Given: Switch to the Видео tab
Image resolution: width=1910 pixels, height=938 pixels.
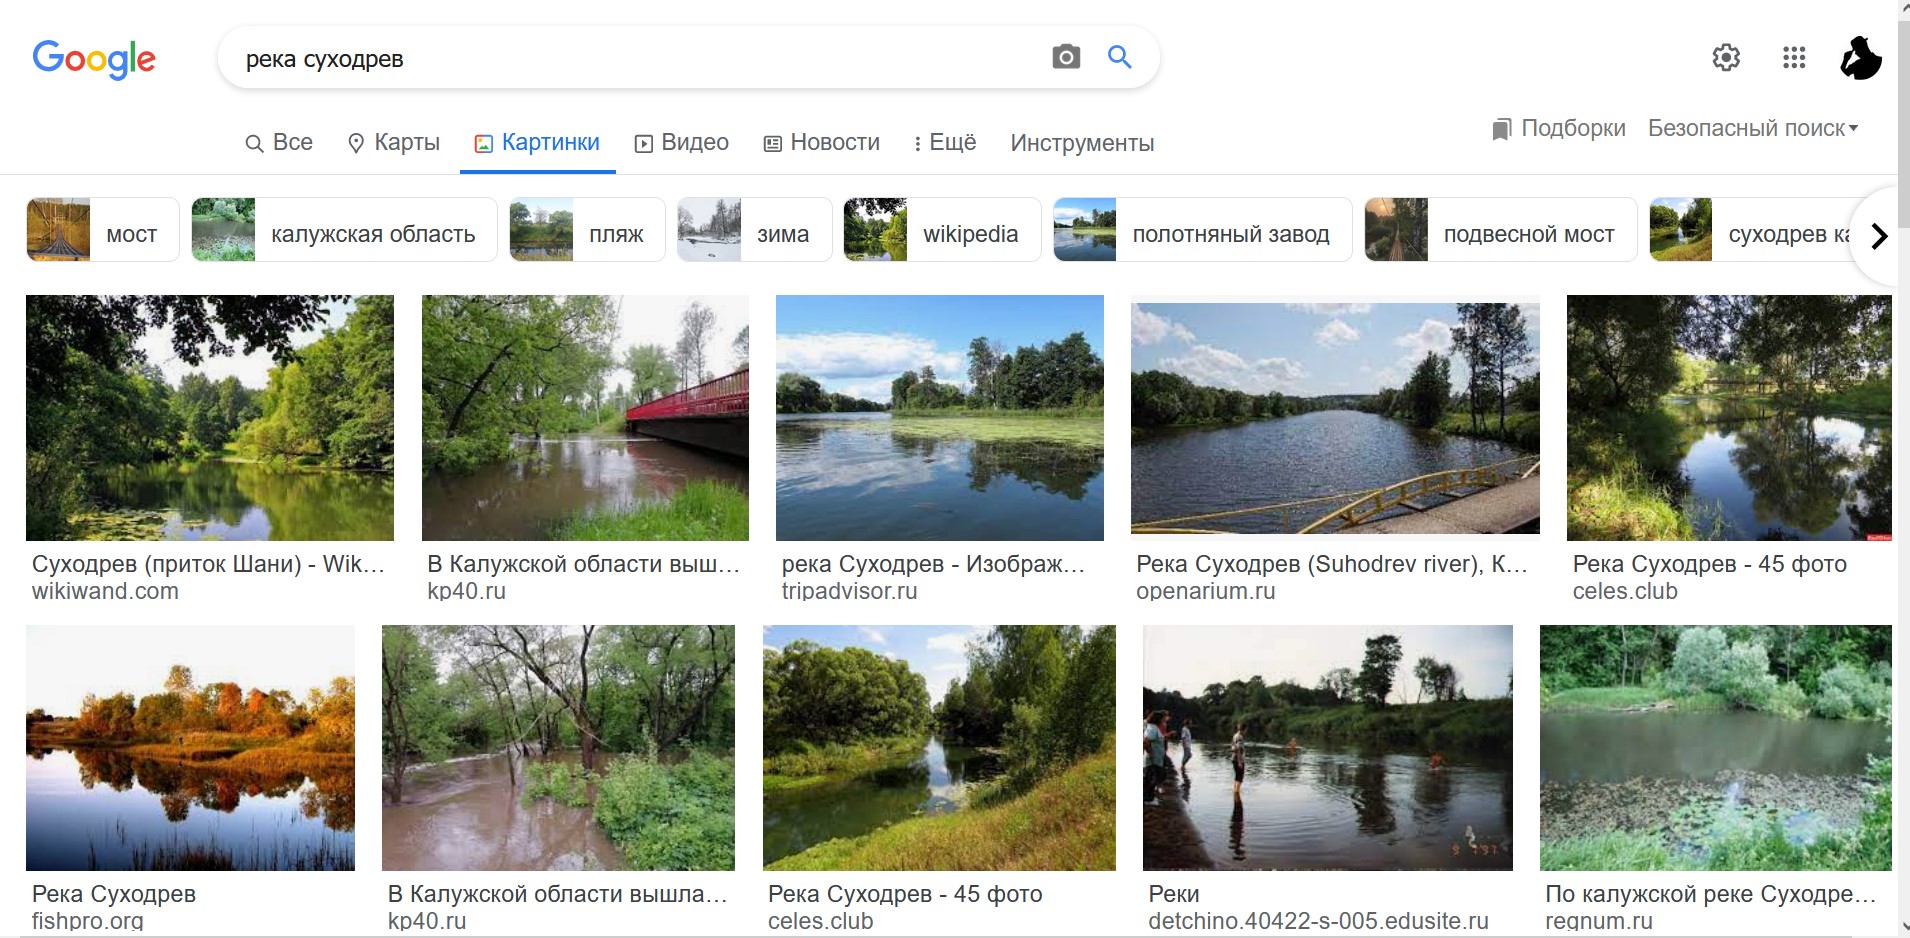Looking at the screenshot, I should (x=682, y=143).
